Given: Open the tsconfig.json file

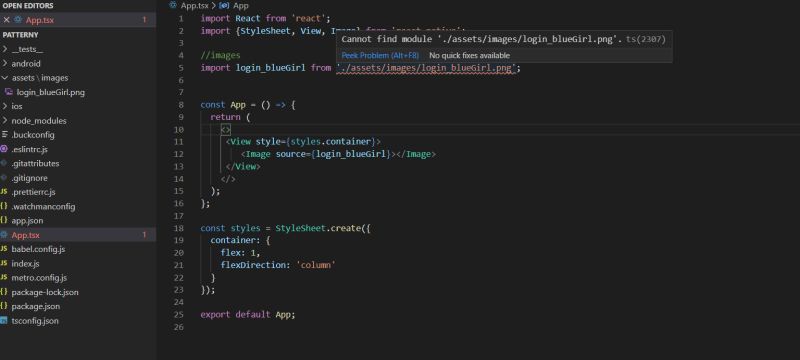Looking at the screenshot, I should [35, 321].
